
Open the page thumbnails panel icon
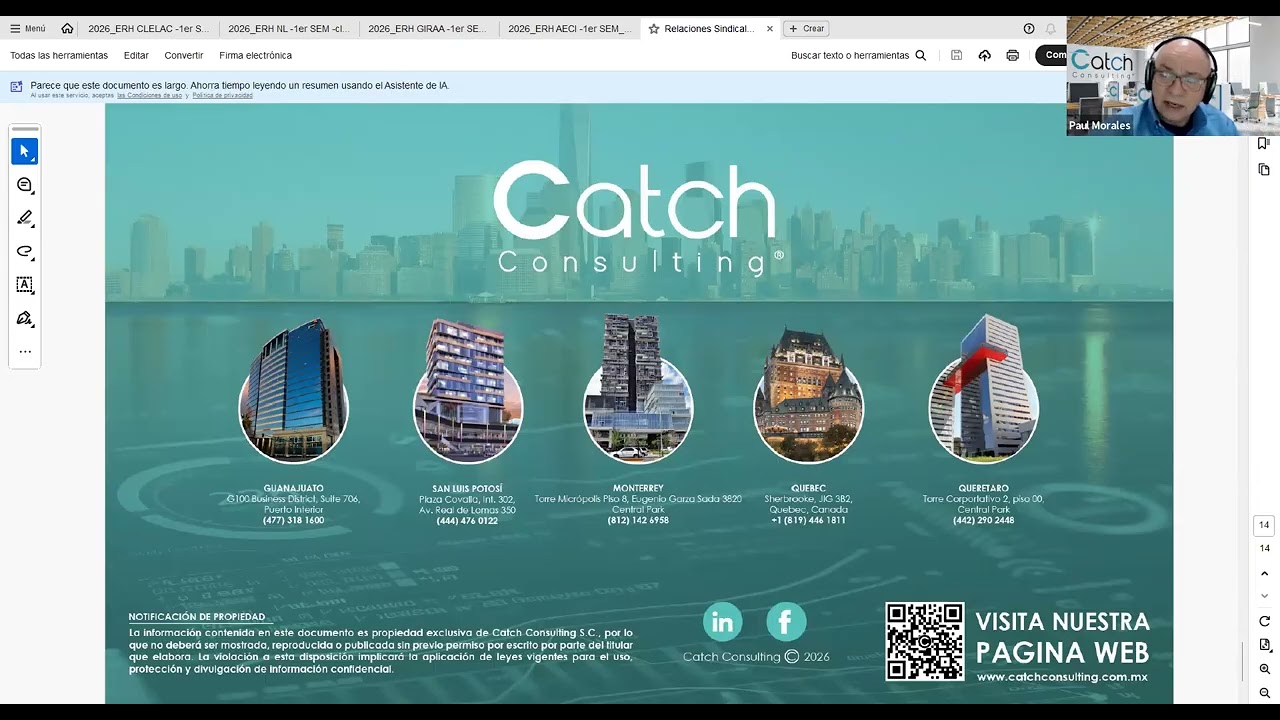pos(1264,170)
